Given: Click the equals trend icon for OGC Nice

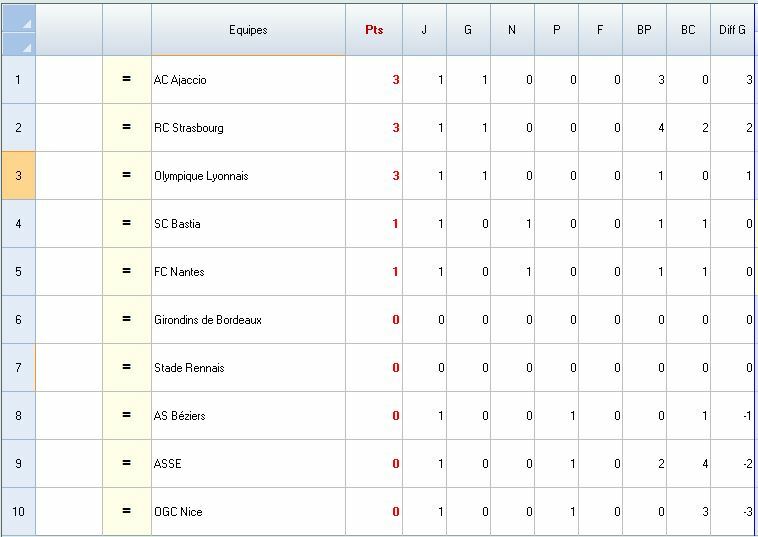Looking at the screenshot, I should (127, 512).
